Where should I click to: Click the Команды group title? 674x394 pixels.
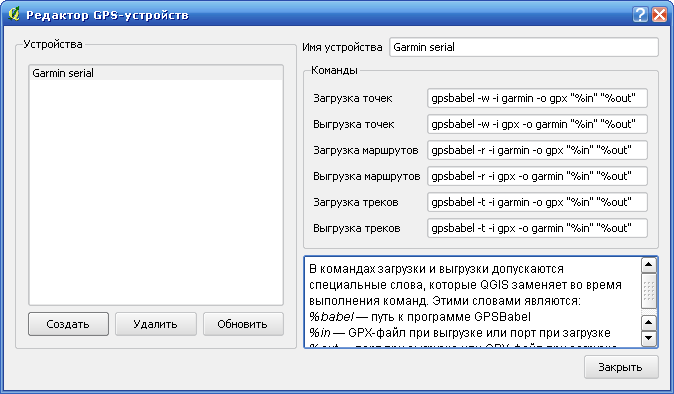coord(334,70)
